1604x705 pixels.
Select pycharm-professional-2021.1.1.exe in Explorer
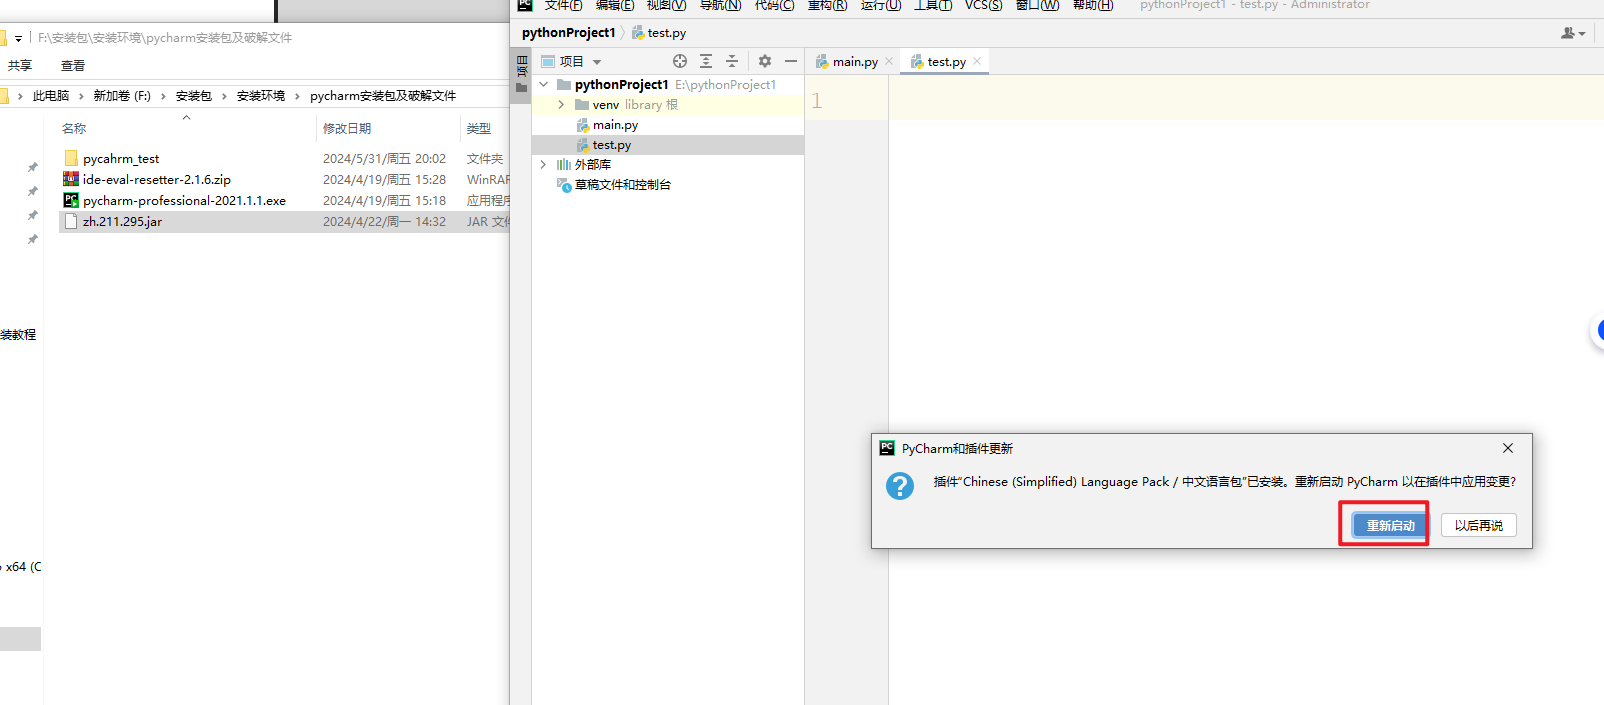point(184,201)
